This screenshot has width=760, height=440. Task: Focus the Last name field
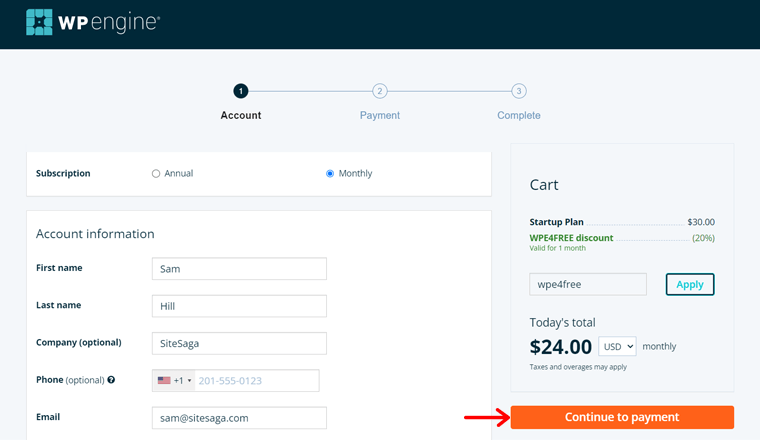pos(239,306)
